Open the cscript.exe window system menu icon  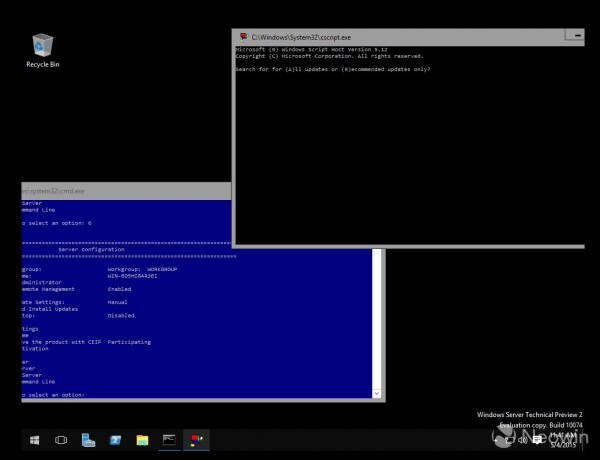point(242,35)
